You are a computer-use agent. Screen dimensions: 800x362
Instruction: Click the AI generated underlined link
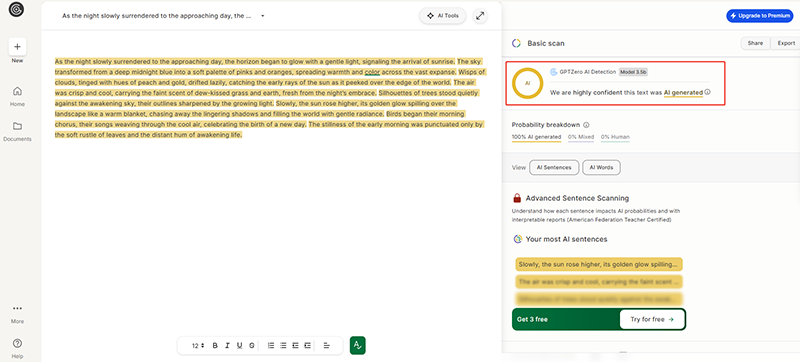(x=683, y=93)
